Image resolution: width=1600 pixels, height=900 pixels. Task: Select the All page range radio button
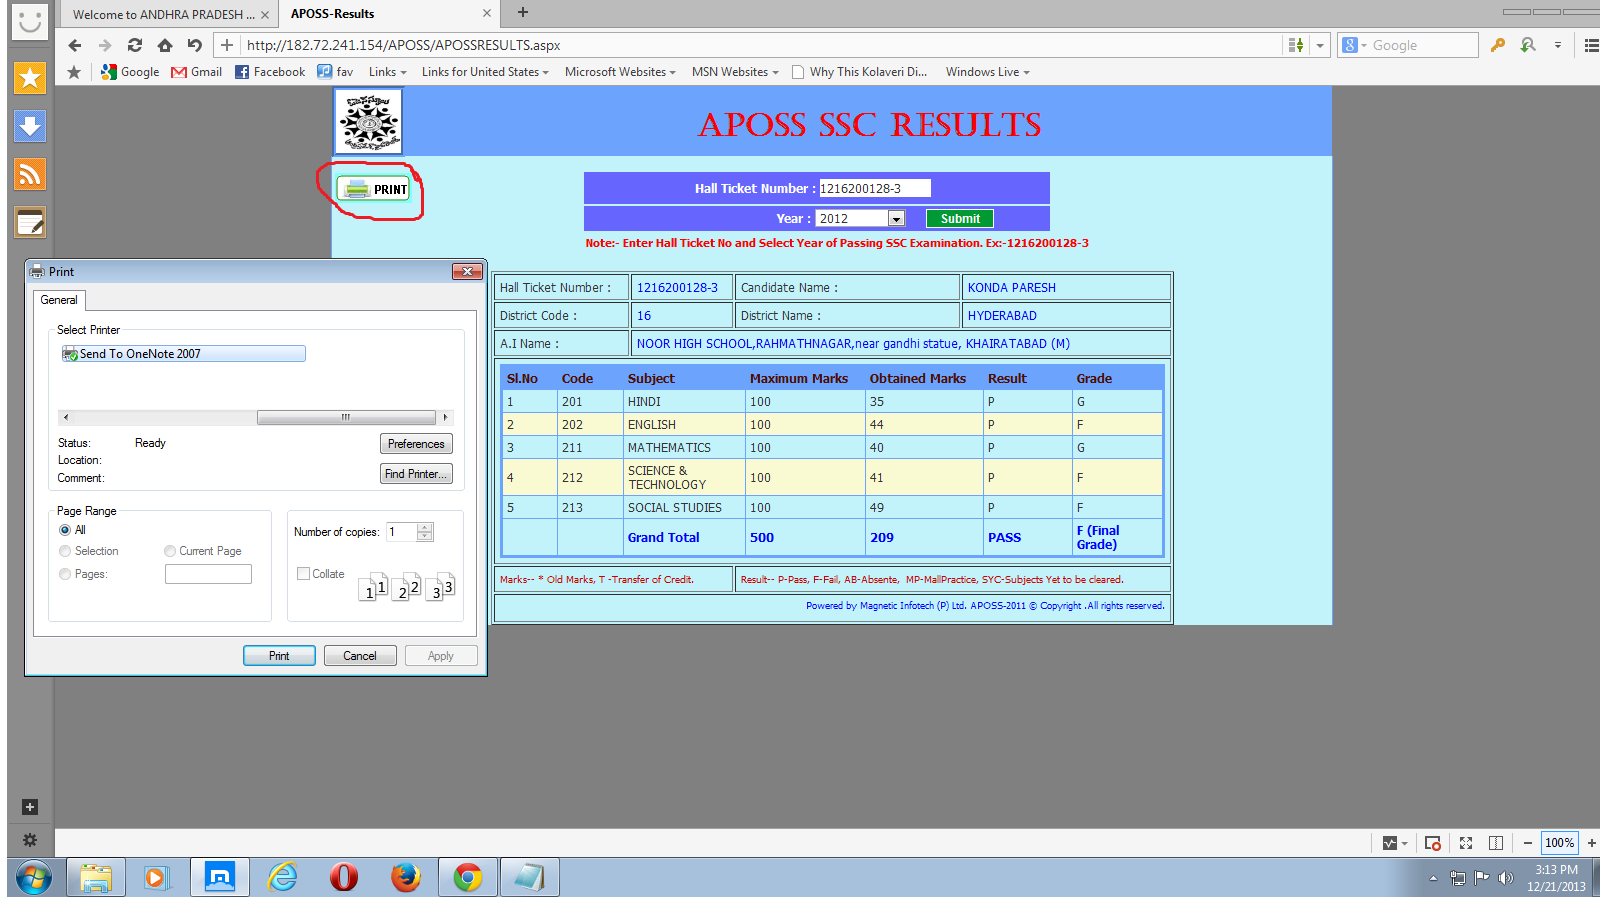[x=64, y=529]
